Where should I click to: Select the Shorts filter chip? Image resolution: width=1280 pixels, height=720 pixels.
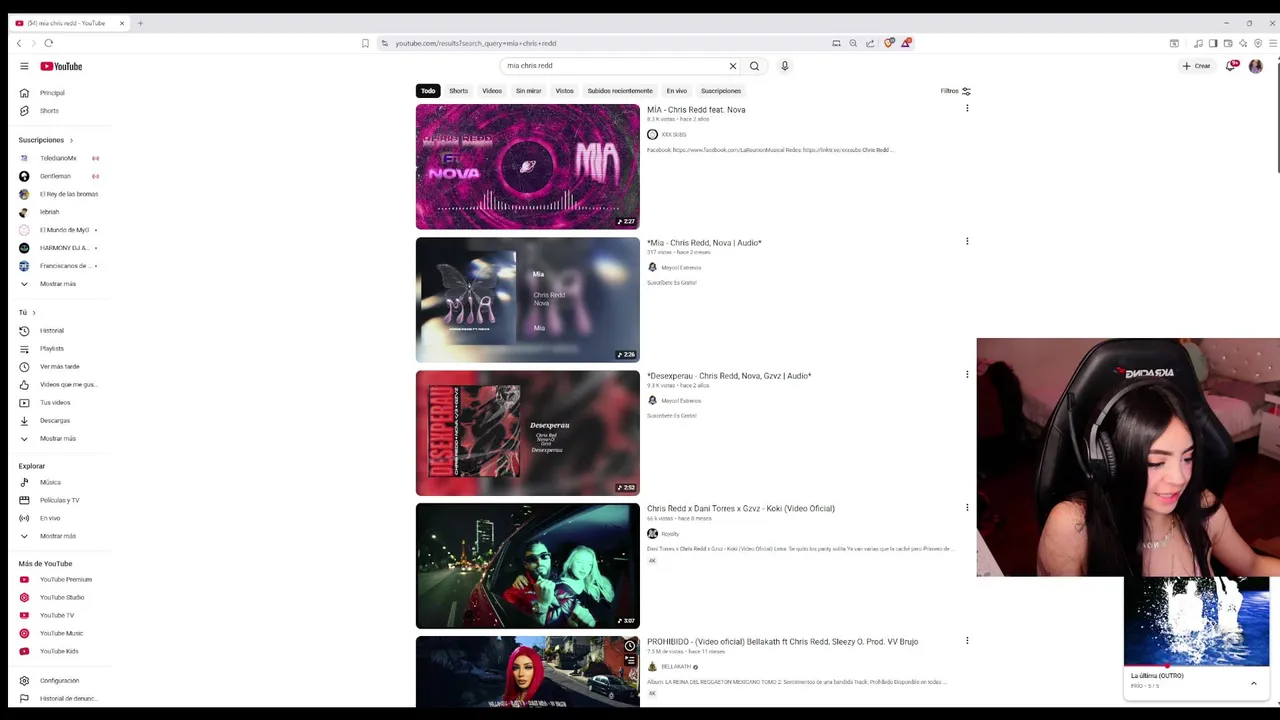[458, 91]
